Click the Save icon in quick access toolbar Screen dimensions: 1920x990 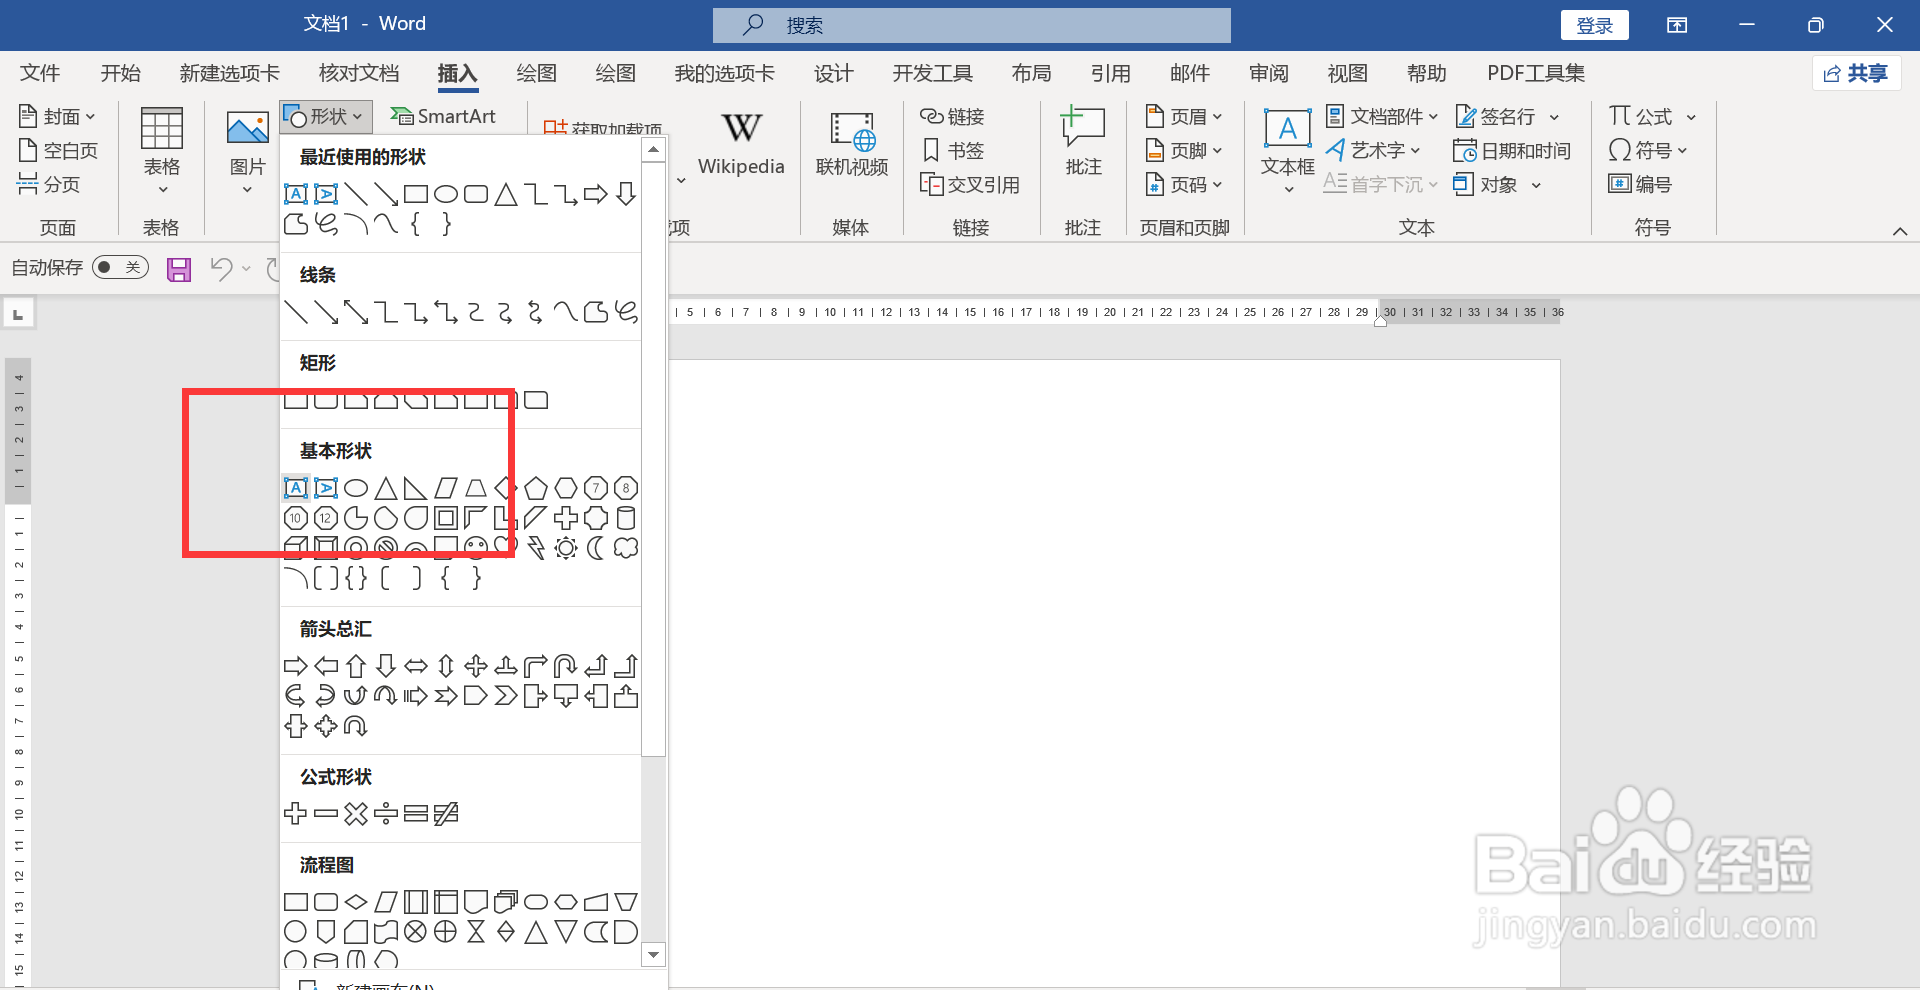click(179, 269)
